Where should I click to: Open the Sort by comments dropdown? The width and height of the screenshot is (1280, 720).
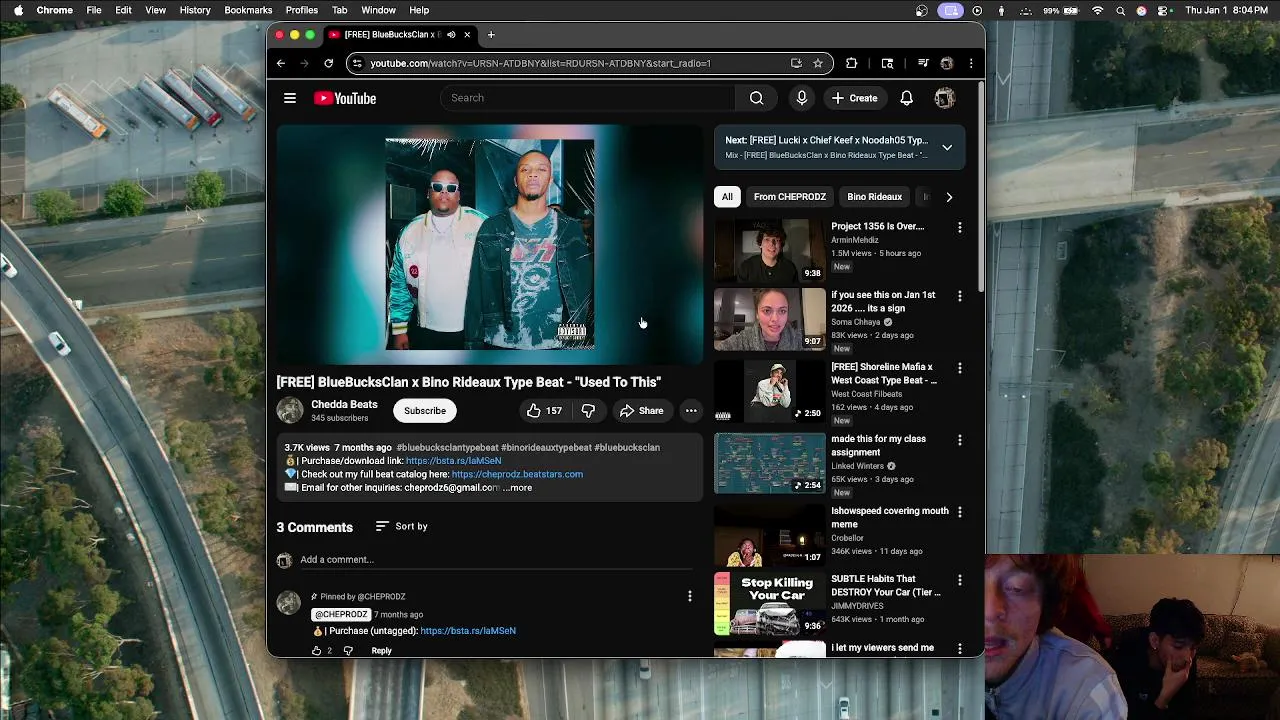pos(401,526)
